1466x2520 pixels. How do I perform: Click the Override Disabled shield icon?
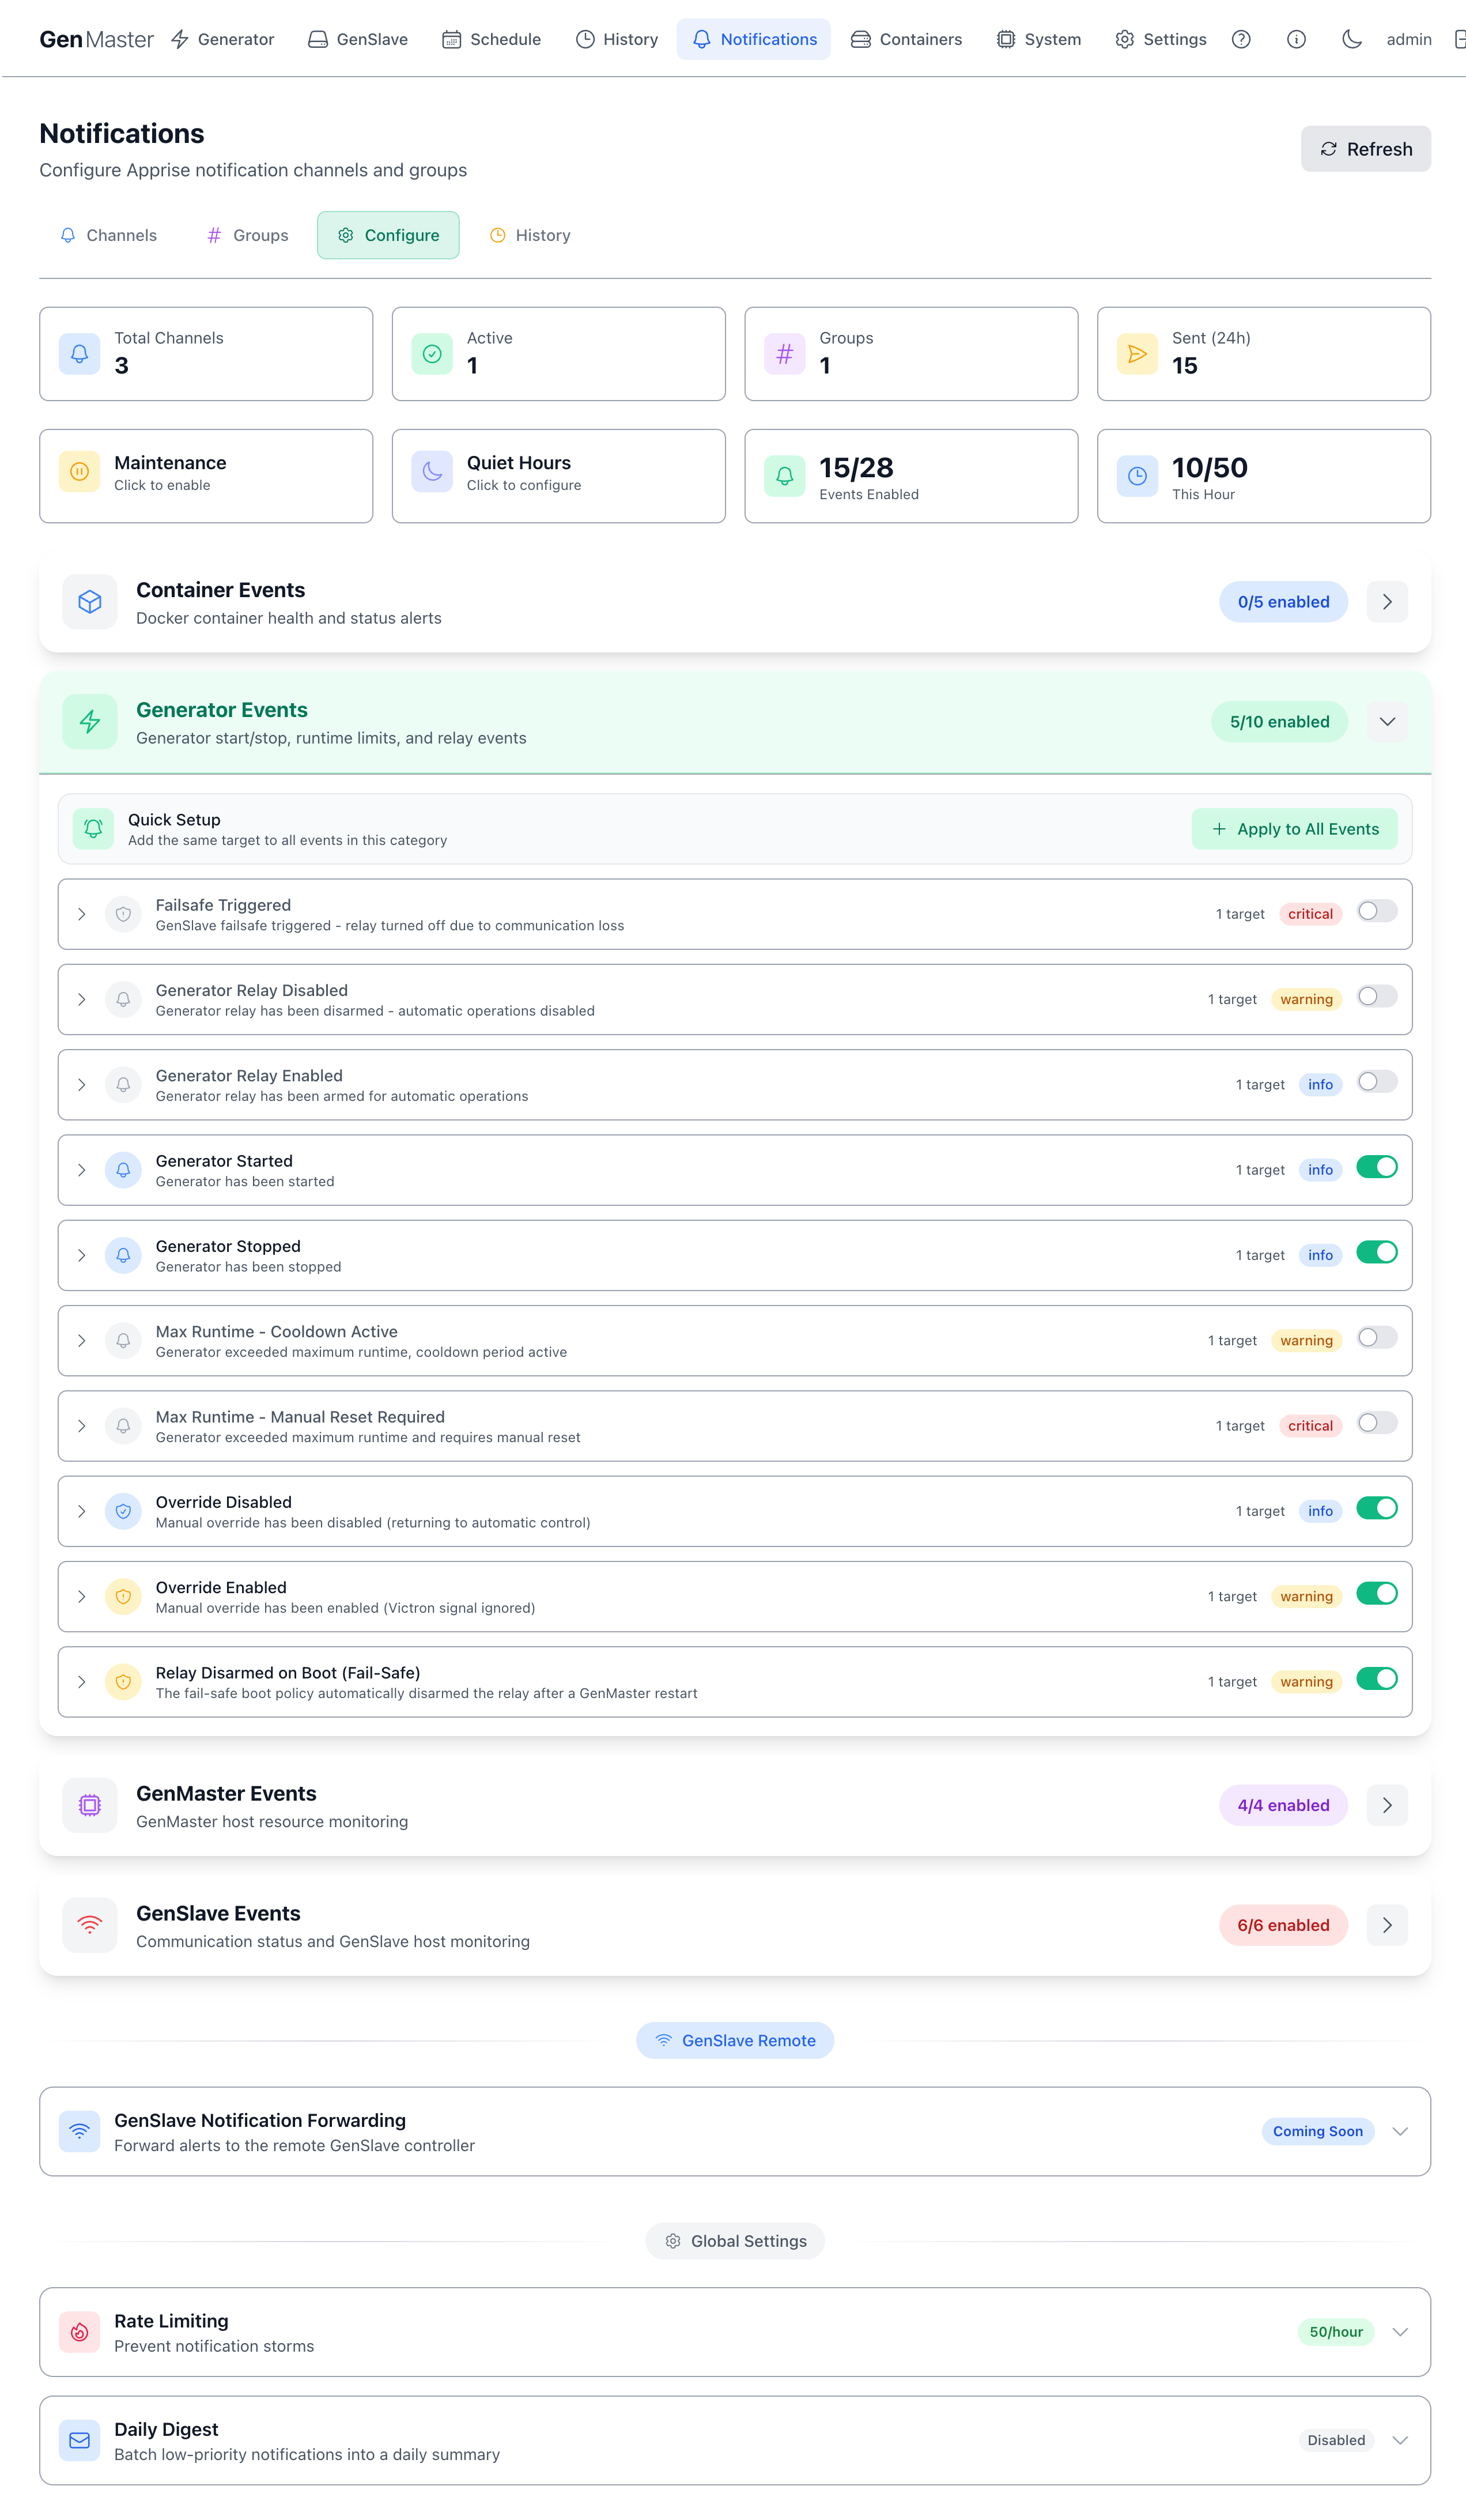[x=123, y=1511]
